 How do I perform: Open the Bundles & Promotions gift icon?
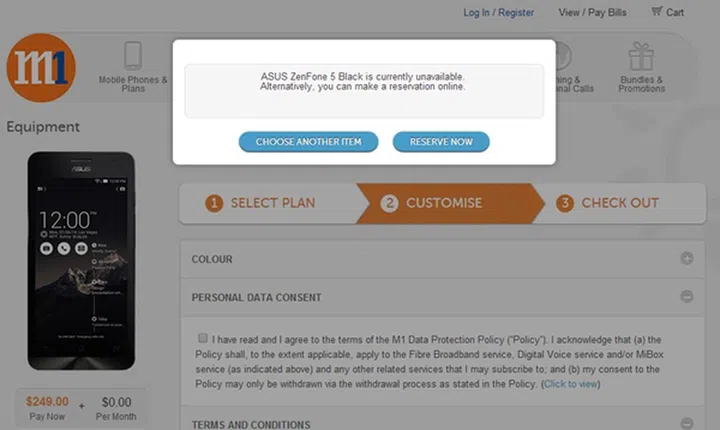(x=641, y=57)
